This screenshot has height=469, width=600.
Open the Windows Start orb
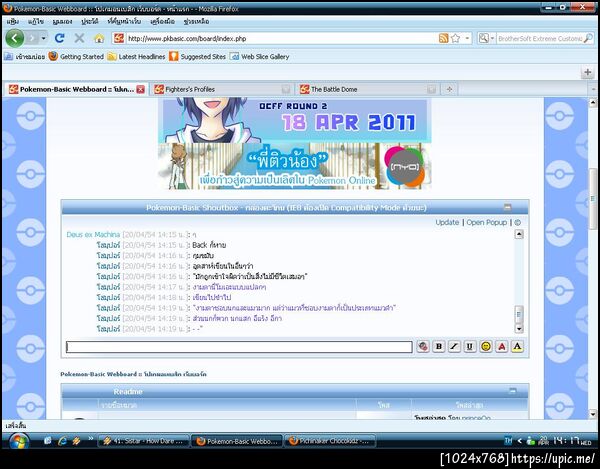coord(18,441)
